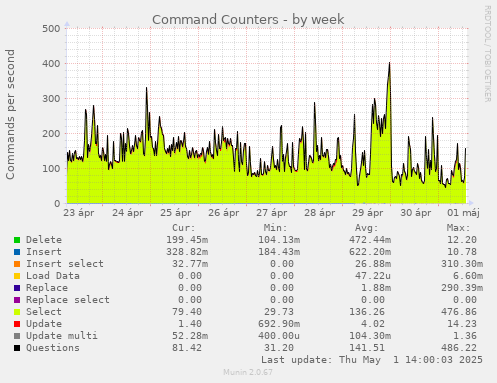Click the chart title 'Command Counters - by week'

point(248,20)
